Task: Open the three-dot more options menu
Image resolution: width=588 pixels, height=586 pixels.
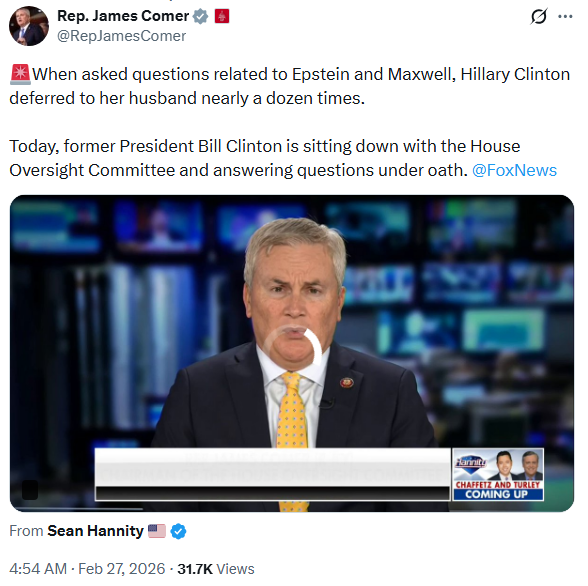Action: point(565,16)
